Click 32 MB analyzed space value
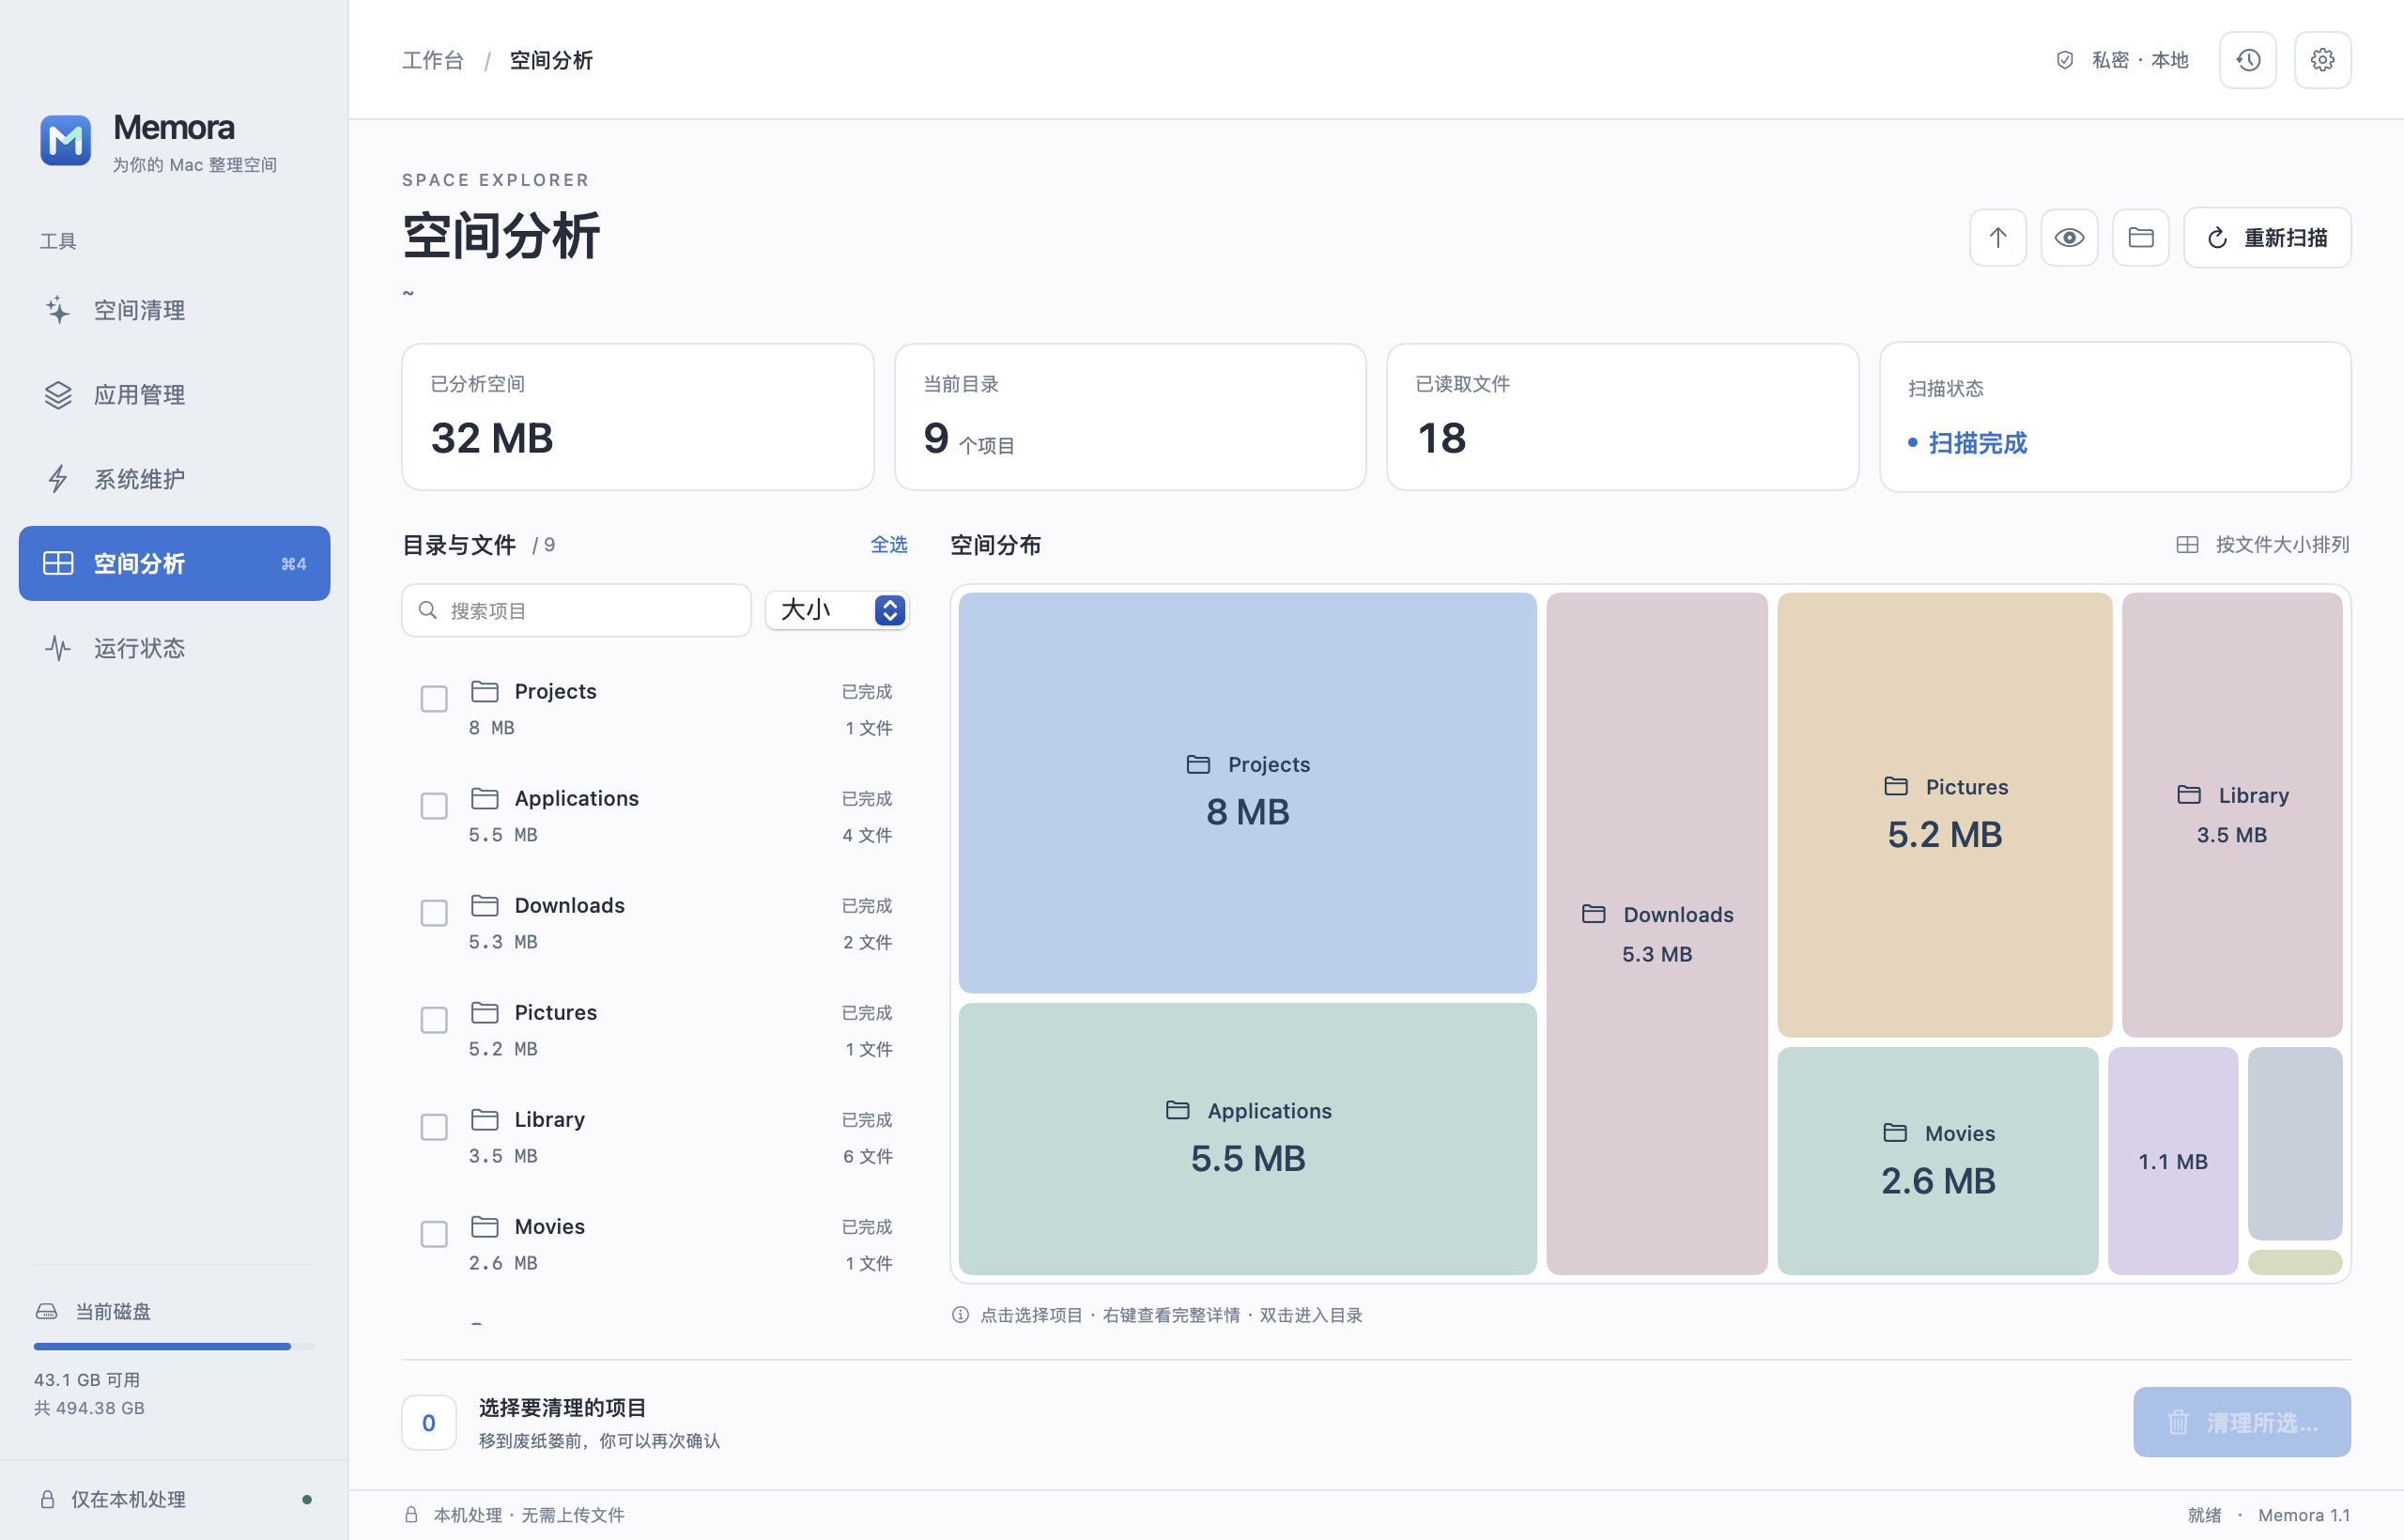The height and width of the screenshot is (1540, 2404). coord(492,438)
